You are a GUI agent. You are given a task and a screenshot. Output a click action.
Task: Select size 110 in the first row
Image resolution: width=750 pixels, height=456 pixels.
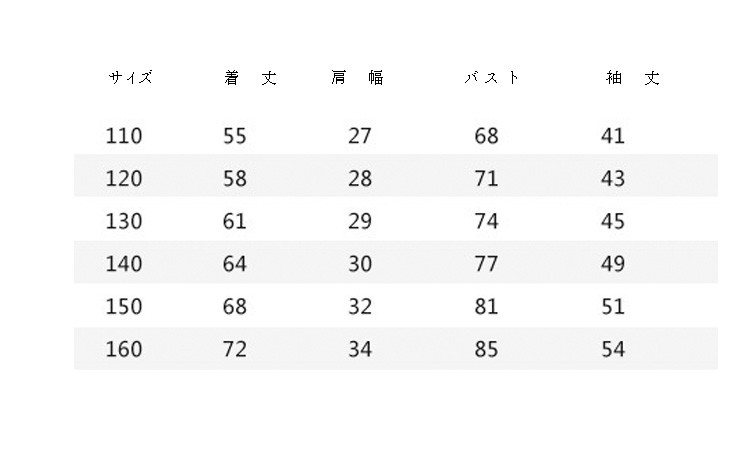point(124,136)
